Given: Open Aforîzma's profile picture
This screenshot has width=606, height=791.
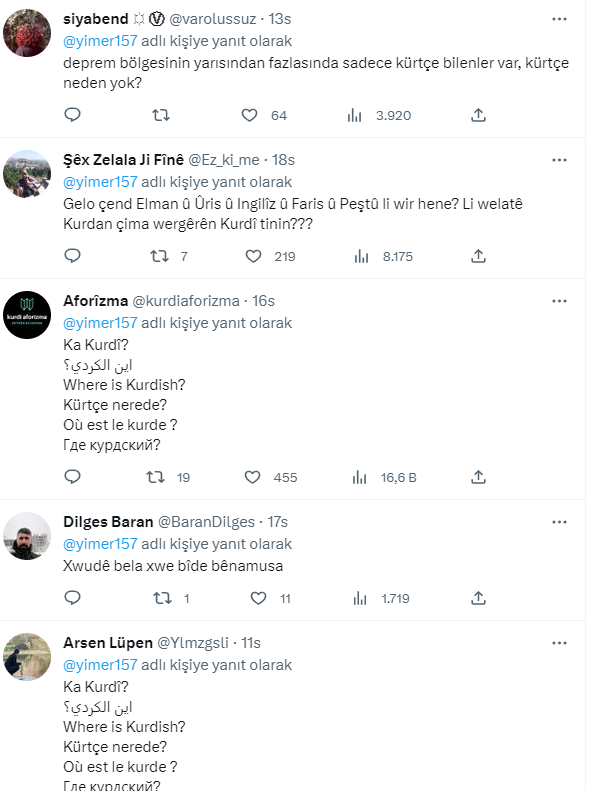Looking at the screenshot, I should 27,314.
